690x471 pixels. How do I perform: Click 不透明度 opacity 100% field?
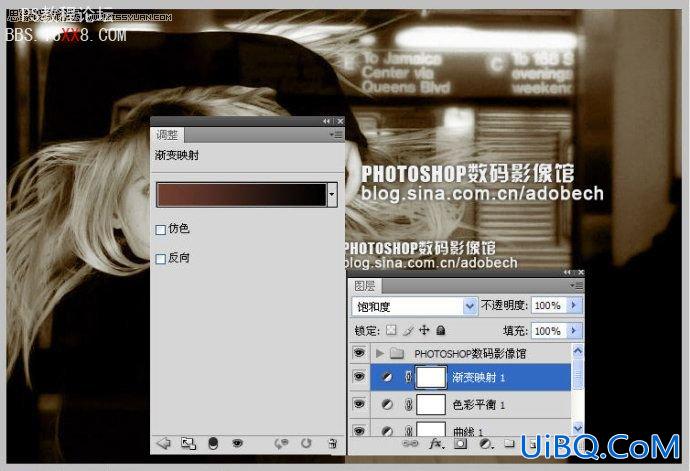pyautogui.click(x=549, y=305)
